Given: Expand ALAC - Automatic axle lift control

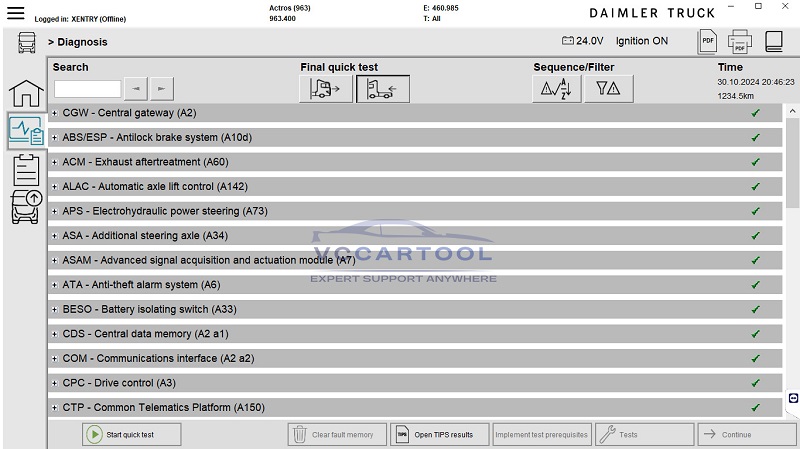Looking at the screenshot, I should point(55,187).
